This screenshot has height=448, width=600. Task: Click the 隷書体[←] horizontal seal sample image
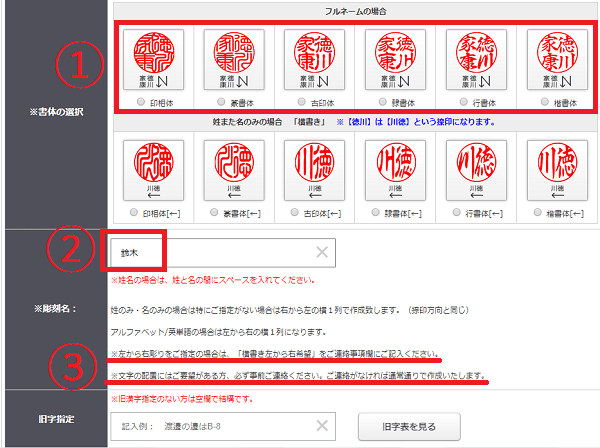point(395,170)
